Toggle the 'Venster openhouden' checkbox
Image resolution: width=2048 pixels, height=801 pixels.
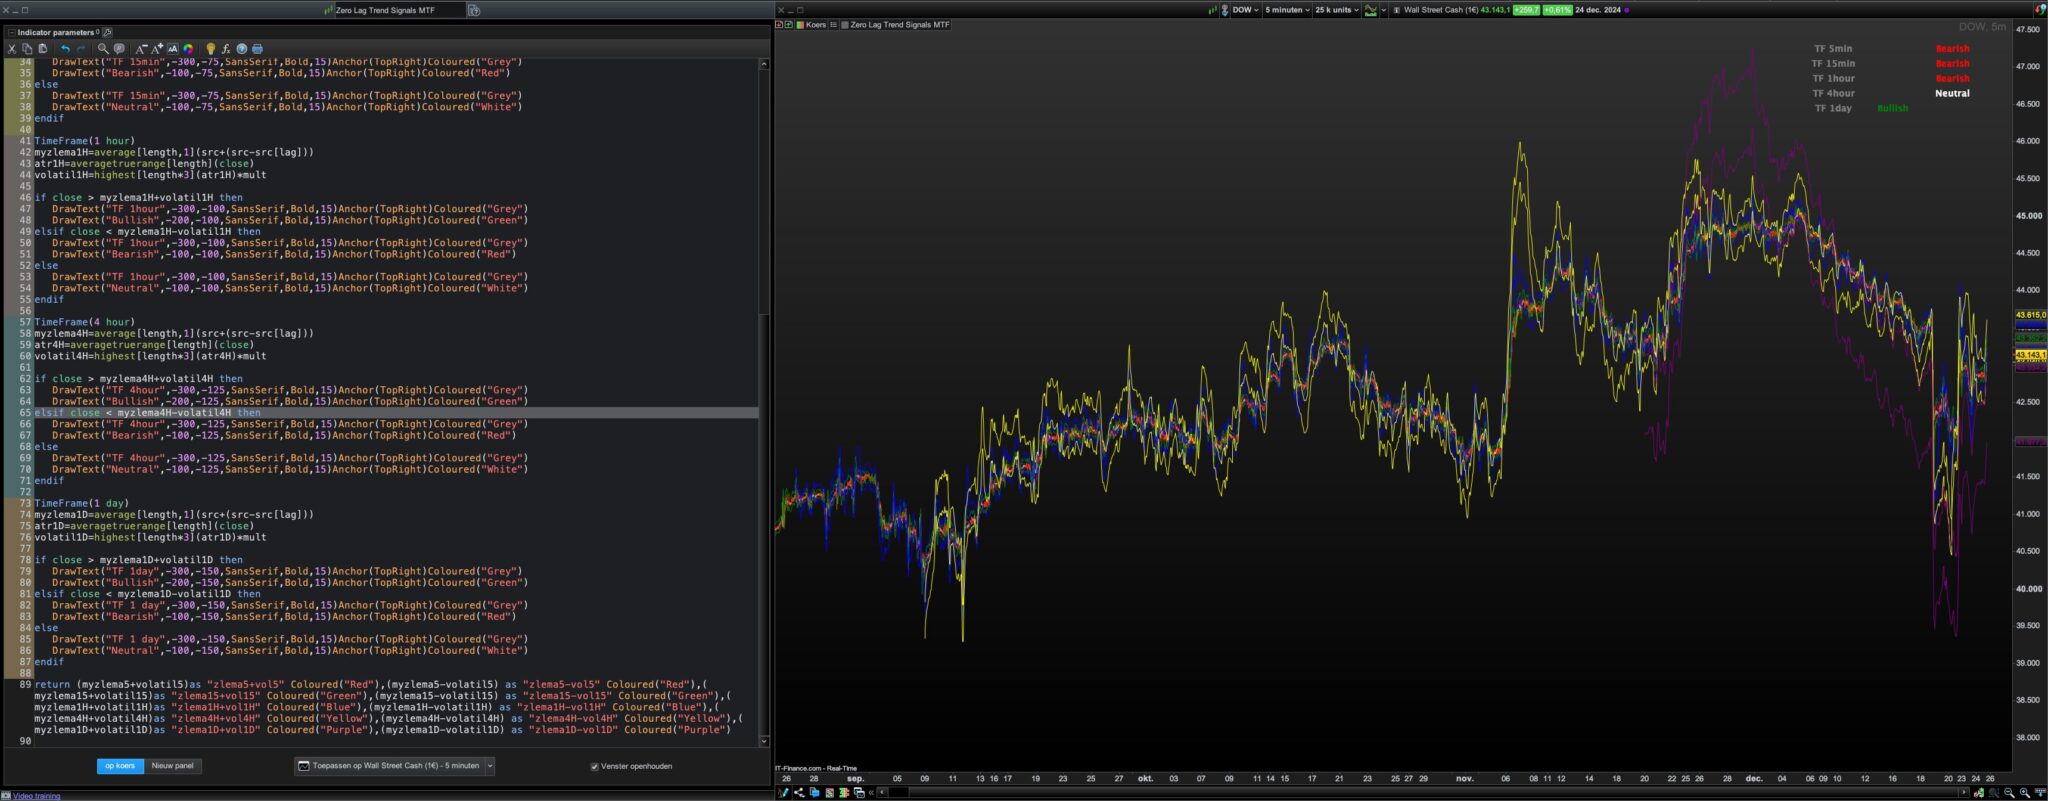pyautogui.click(x=594, y=766)
